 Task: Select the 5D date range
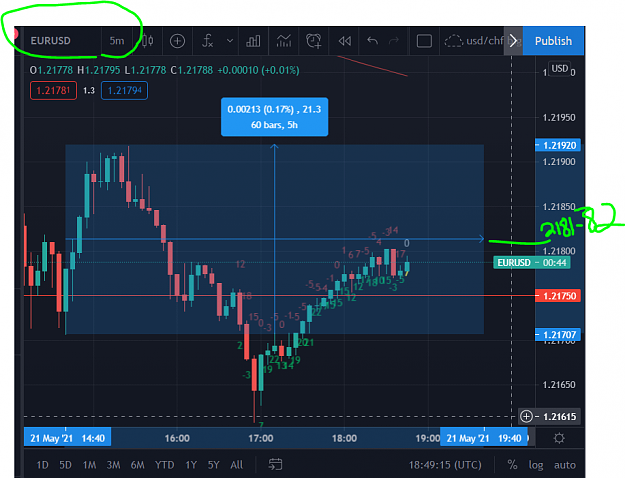[65, 465]
